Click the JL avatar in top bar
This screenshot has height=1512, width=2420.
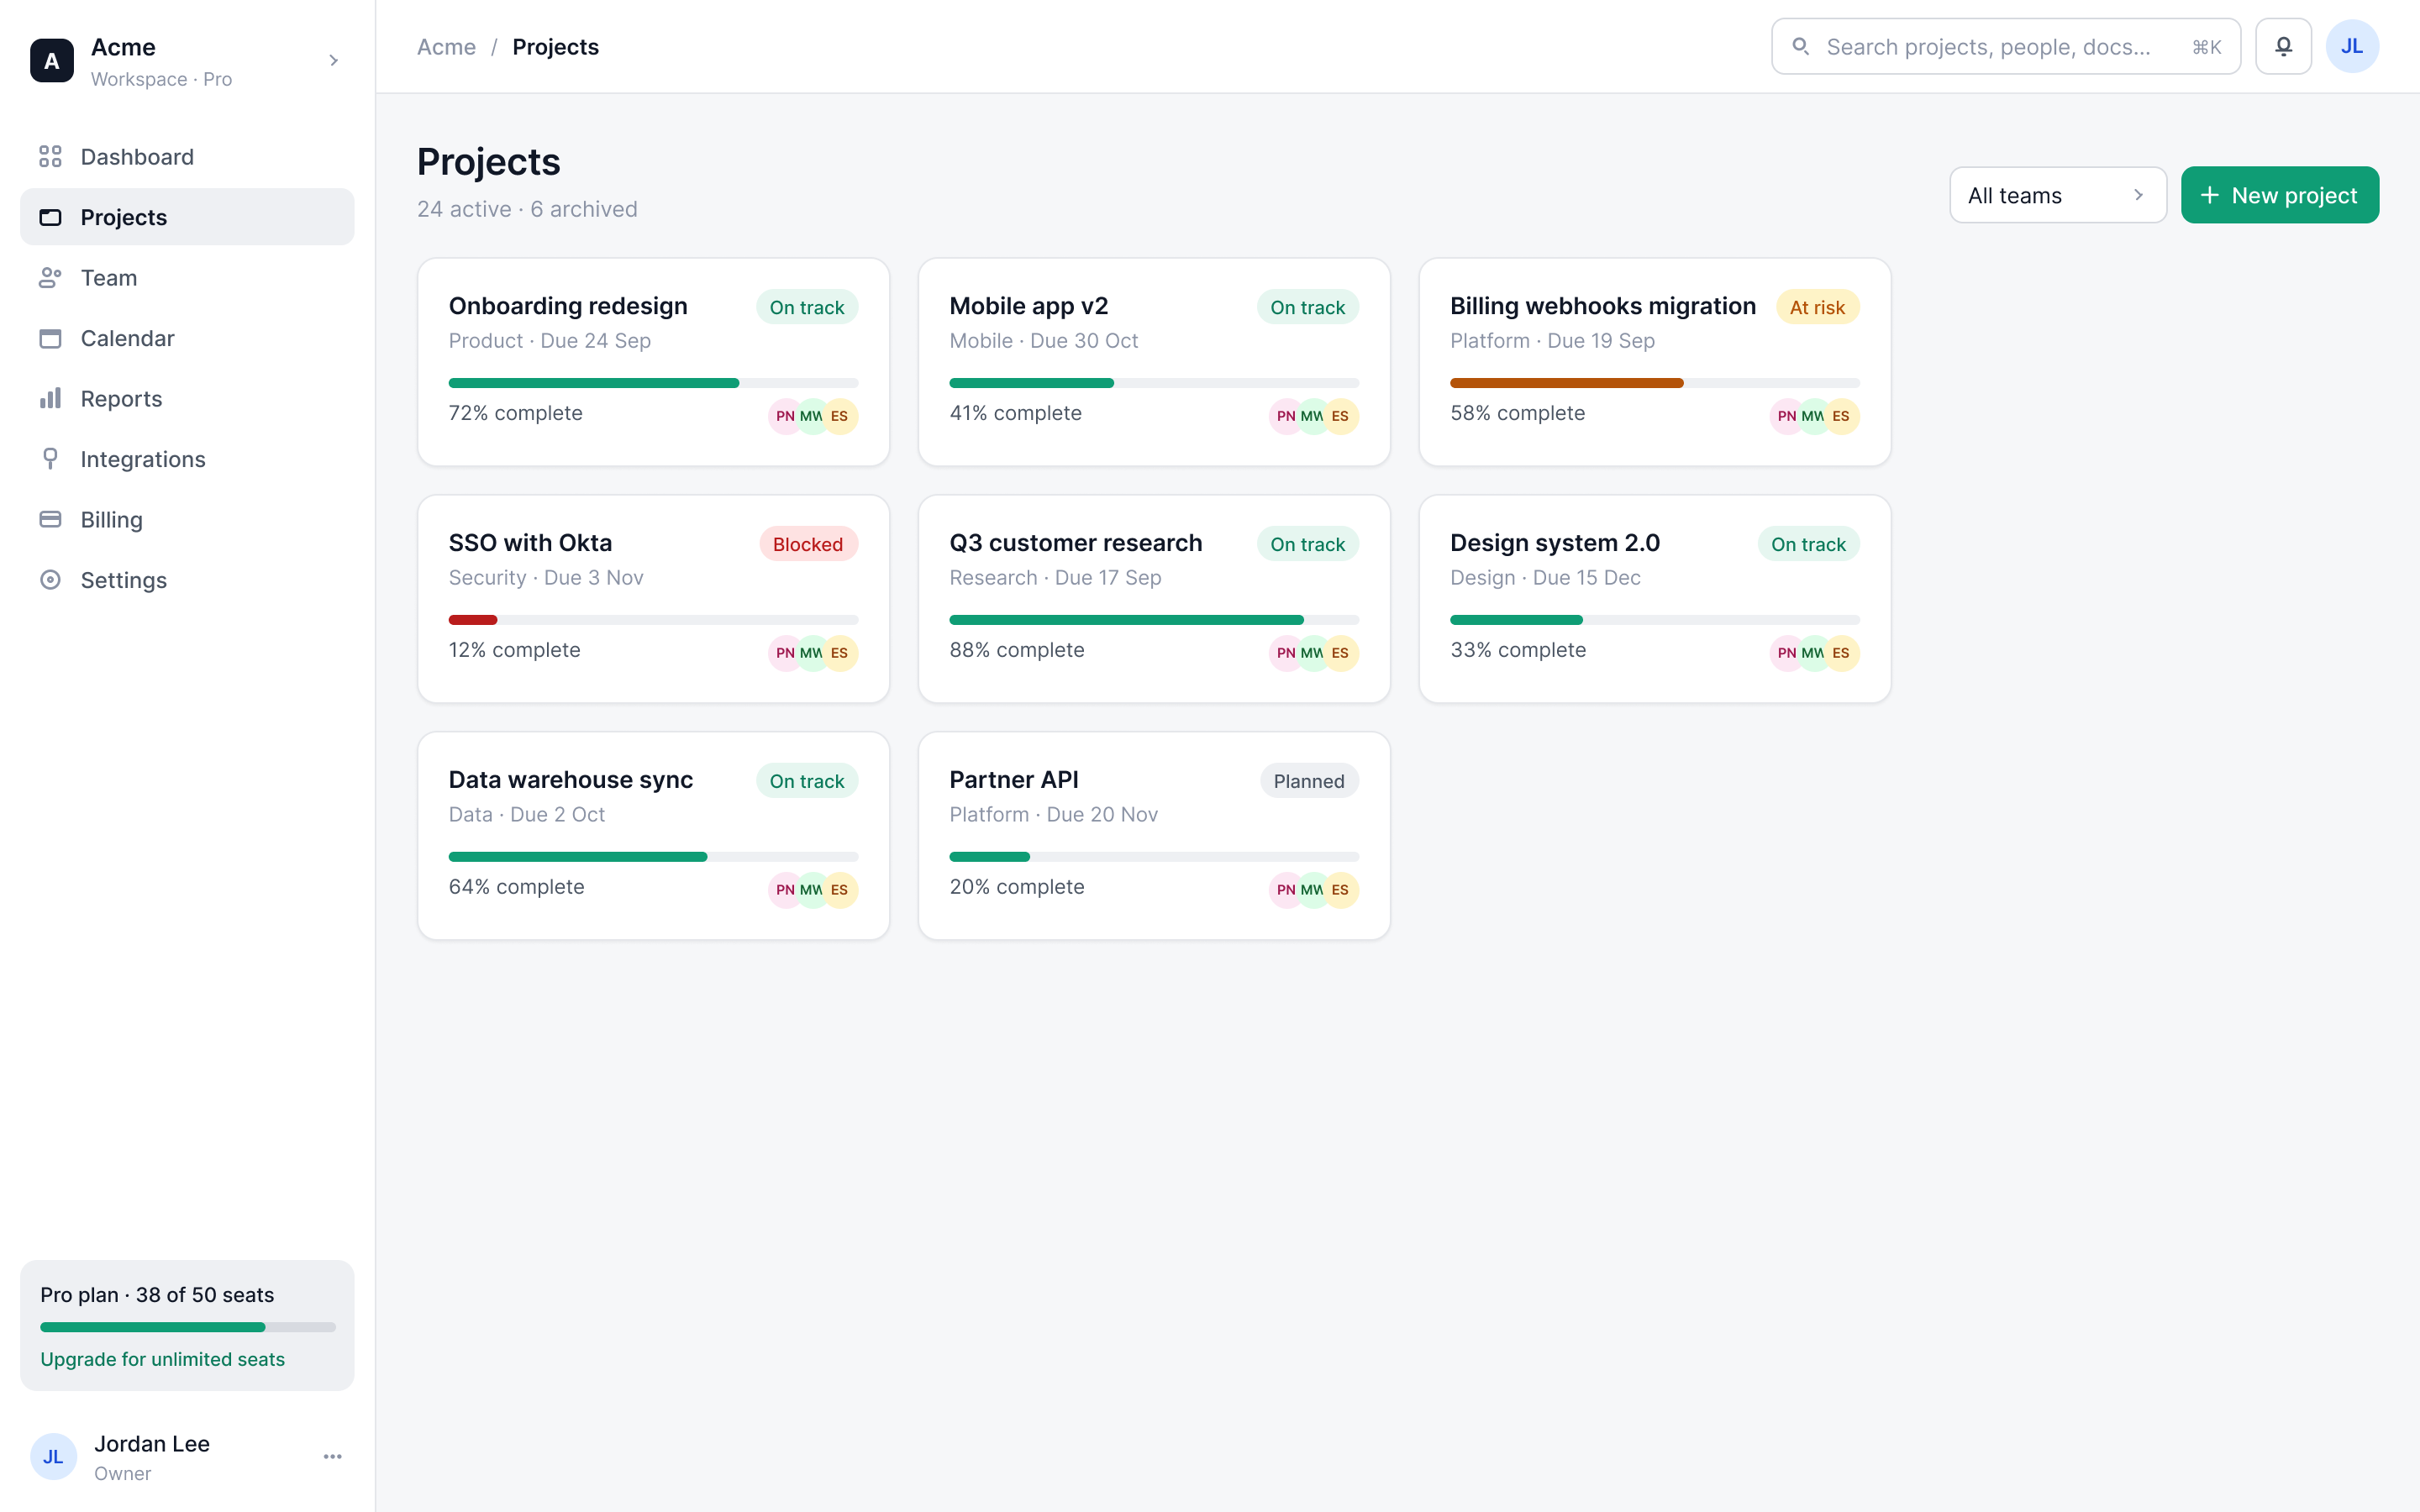[x=2352, y=46]
